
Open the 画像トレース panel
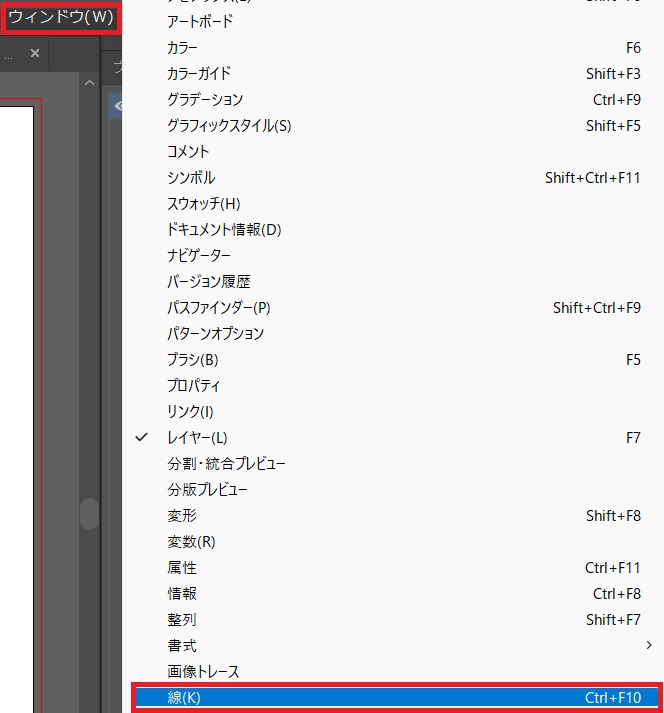click(x=204, y=672)
